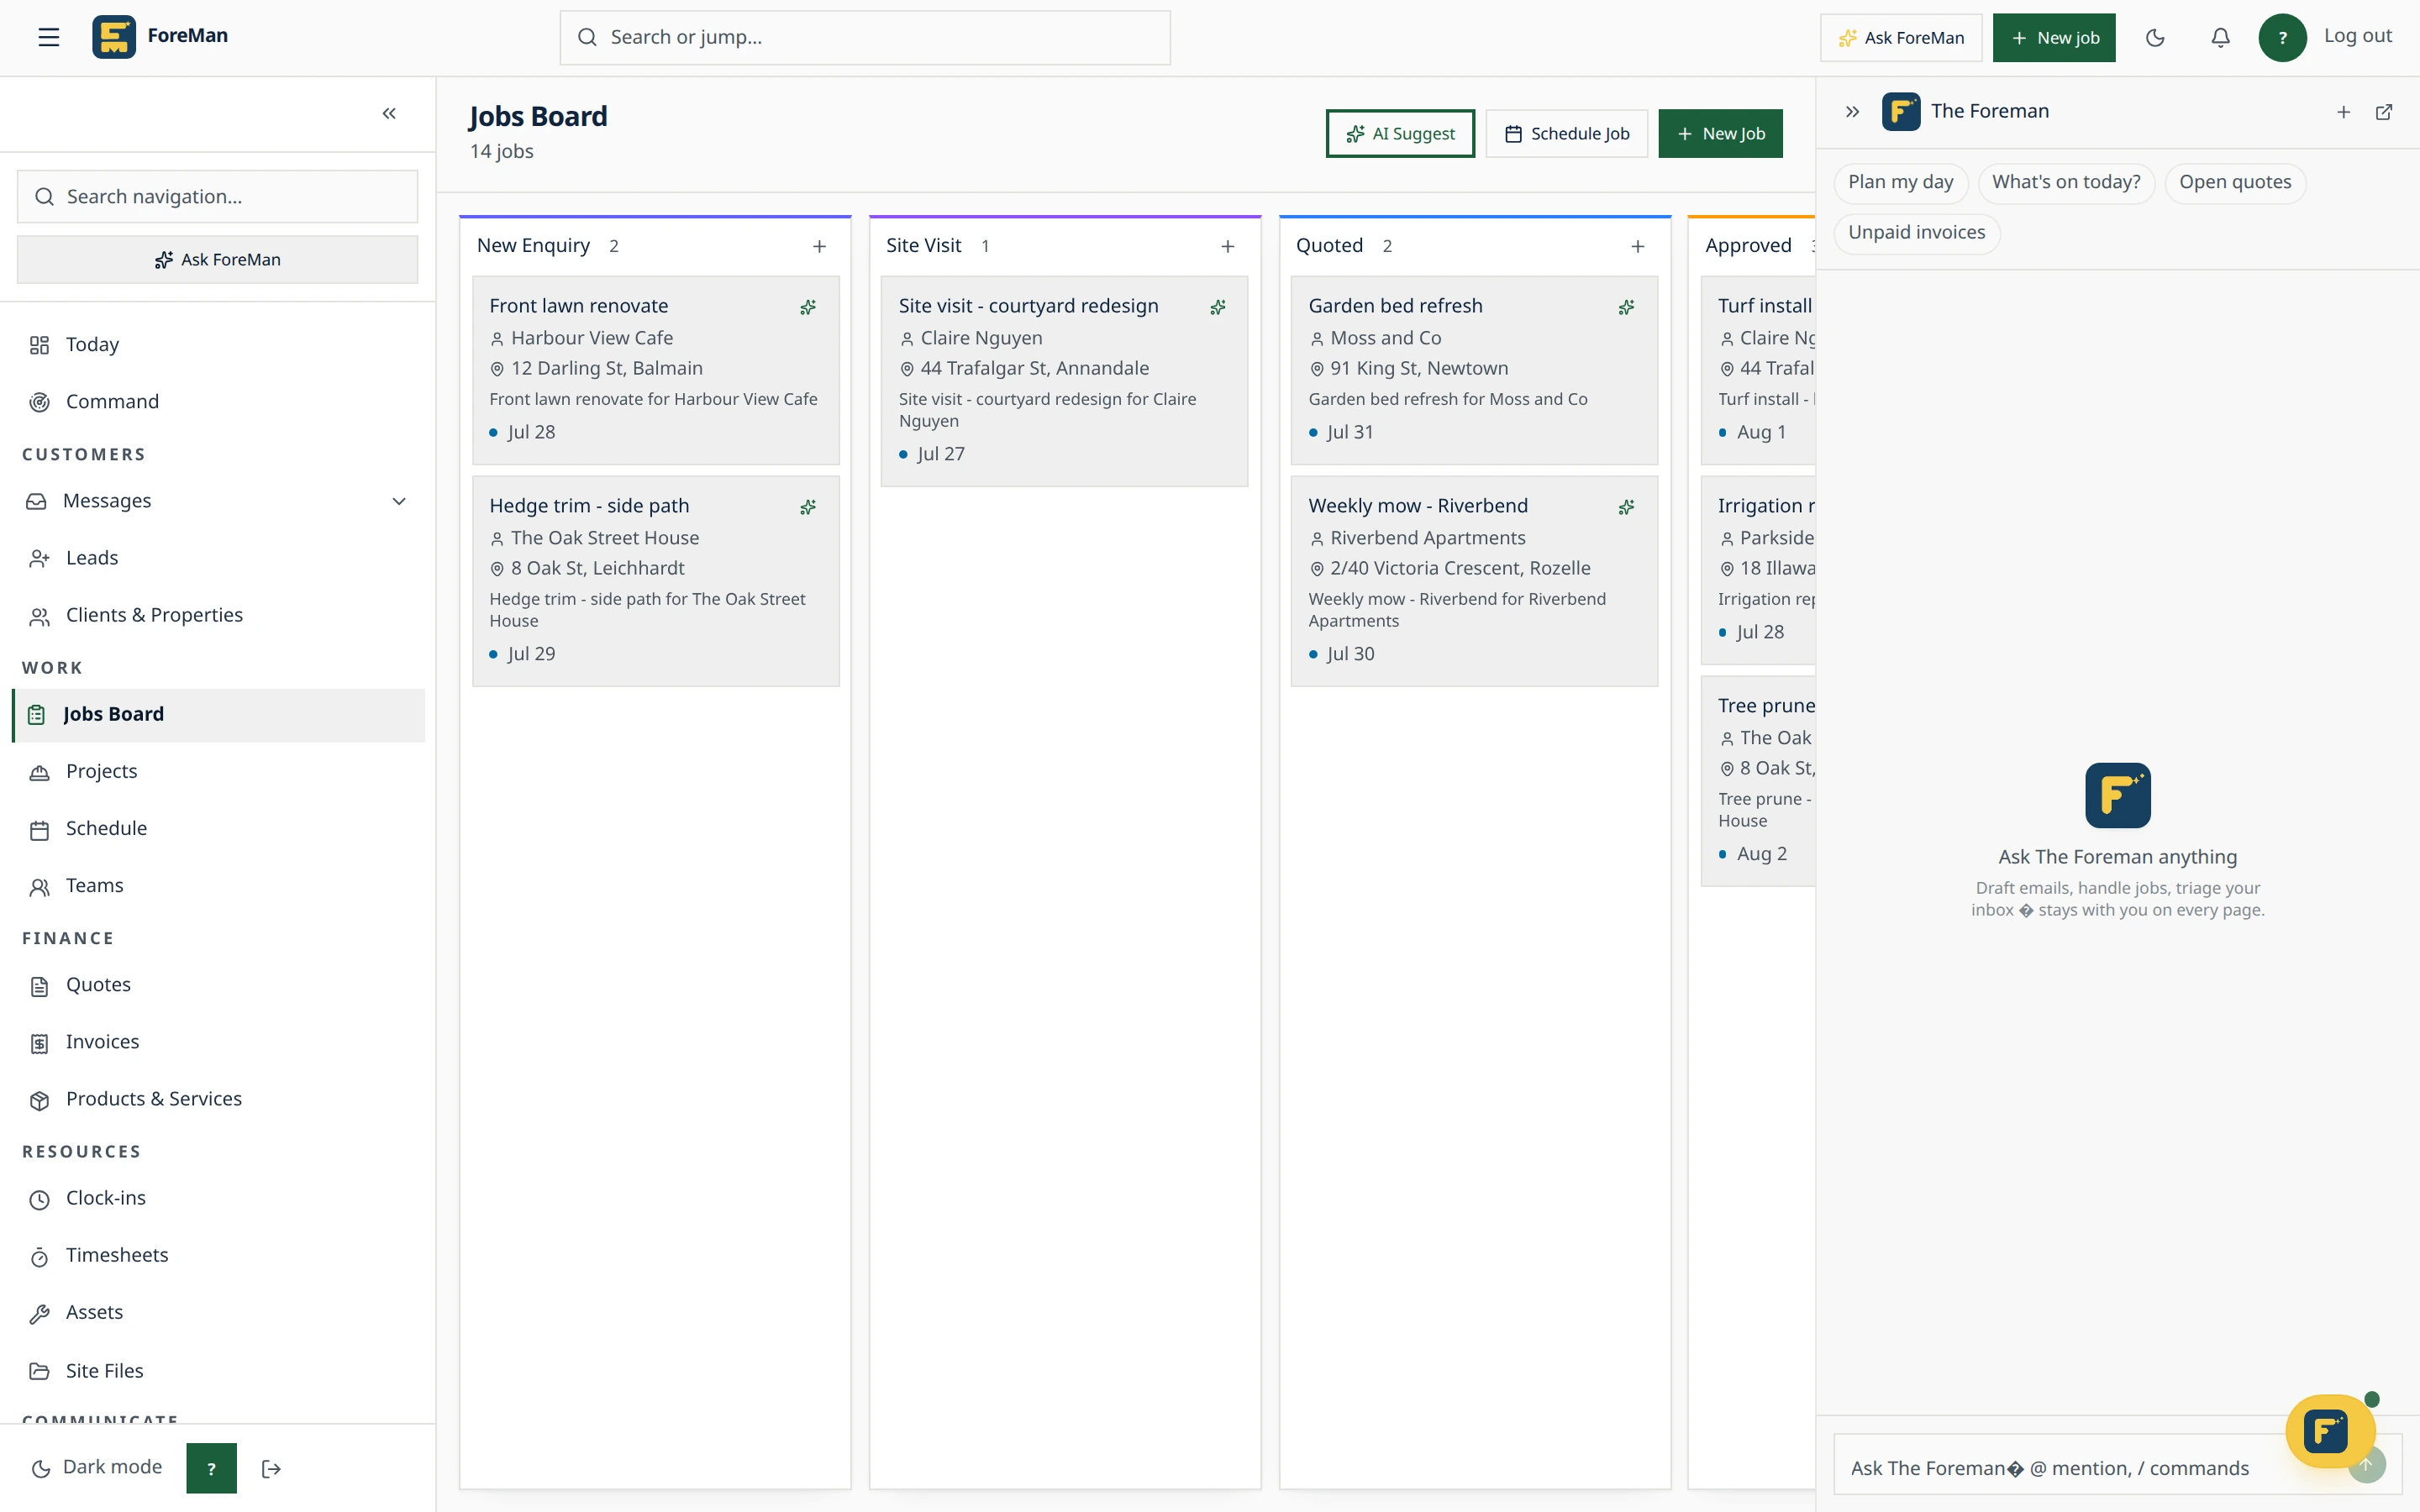Click AI sparkle icon on Garden bed refresh
2420x1512 pixels.
pos(1627,307)
